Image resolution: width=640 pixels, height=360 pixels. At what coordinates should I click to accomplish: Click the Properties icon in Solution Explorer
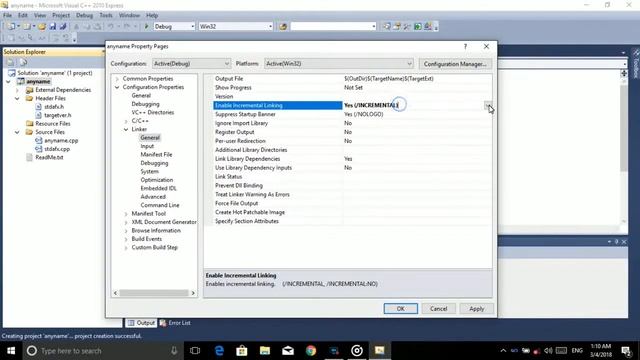tap(11, 62)
